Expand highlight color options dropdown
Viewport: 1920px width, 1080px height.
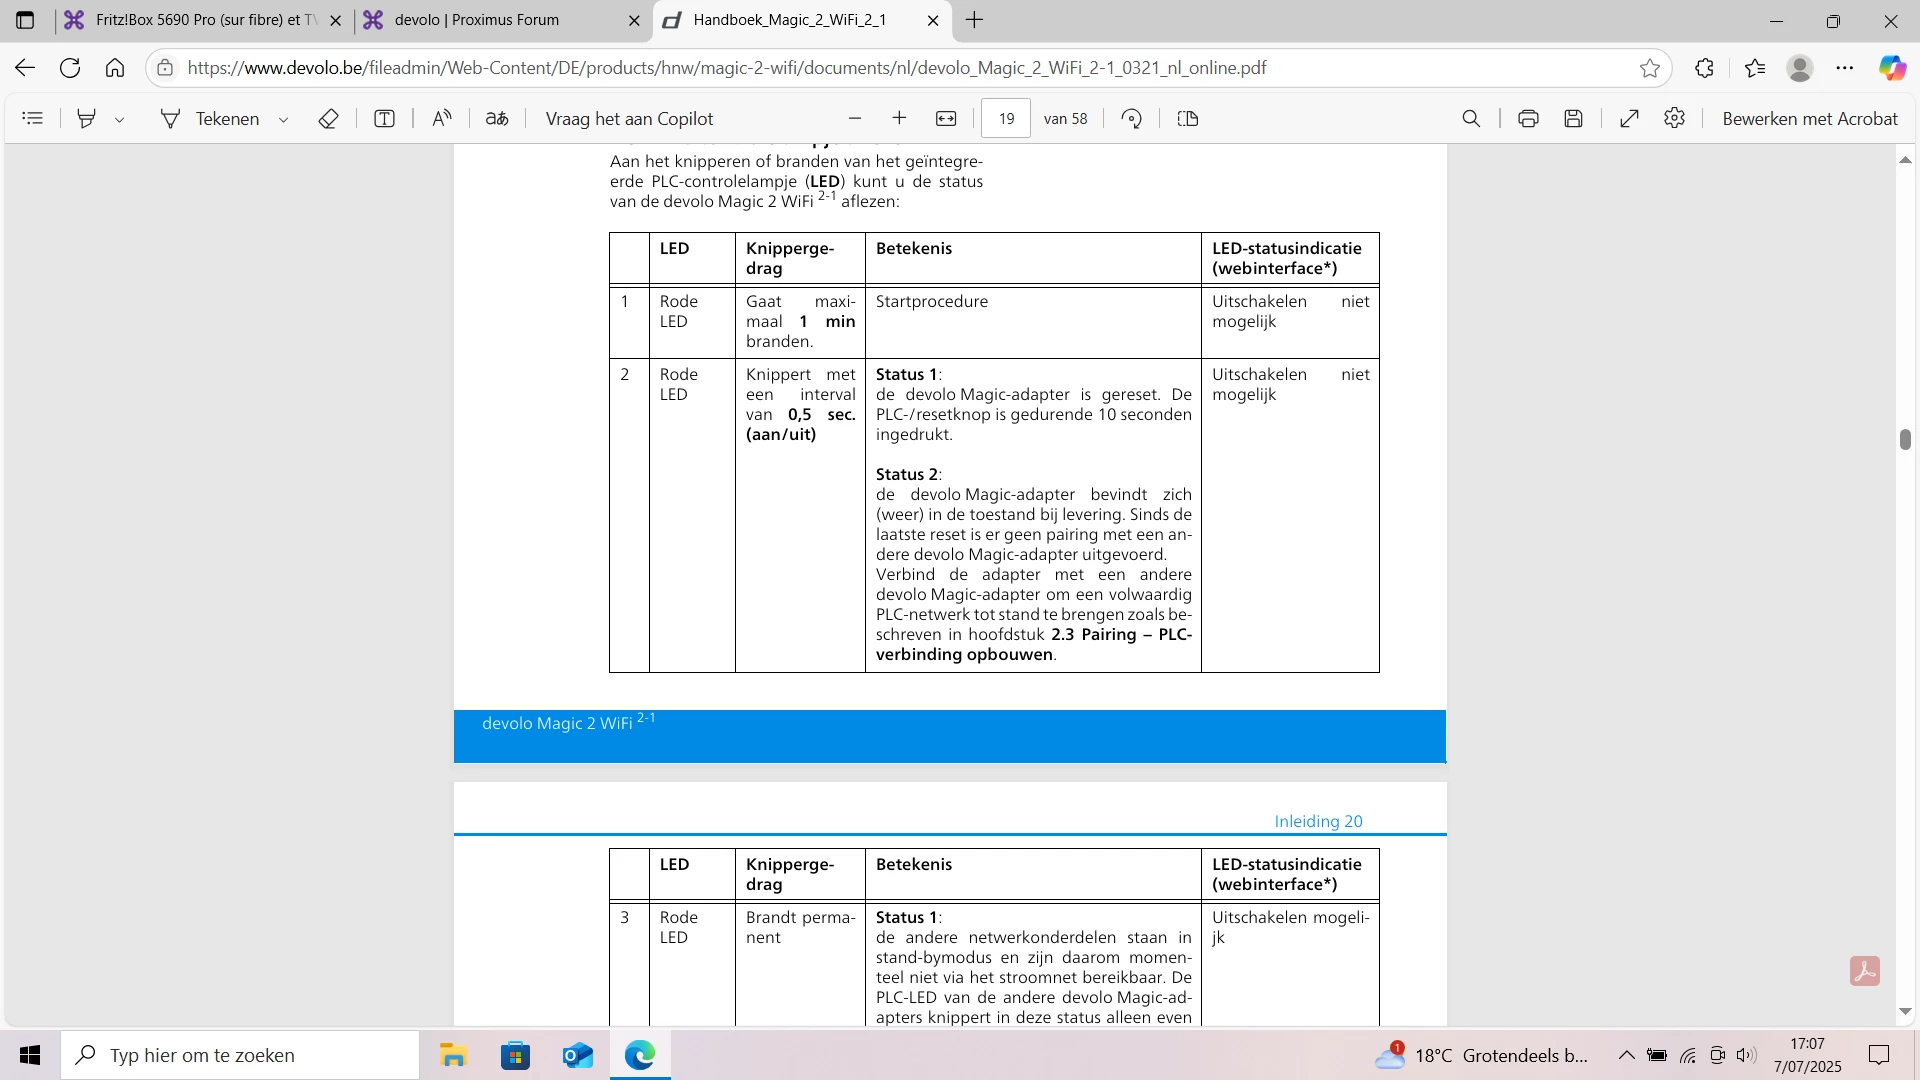pos(119,119)
